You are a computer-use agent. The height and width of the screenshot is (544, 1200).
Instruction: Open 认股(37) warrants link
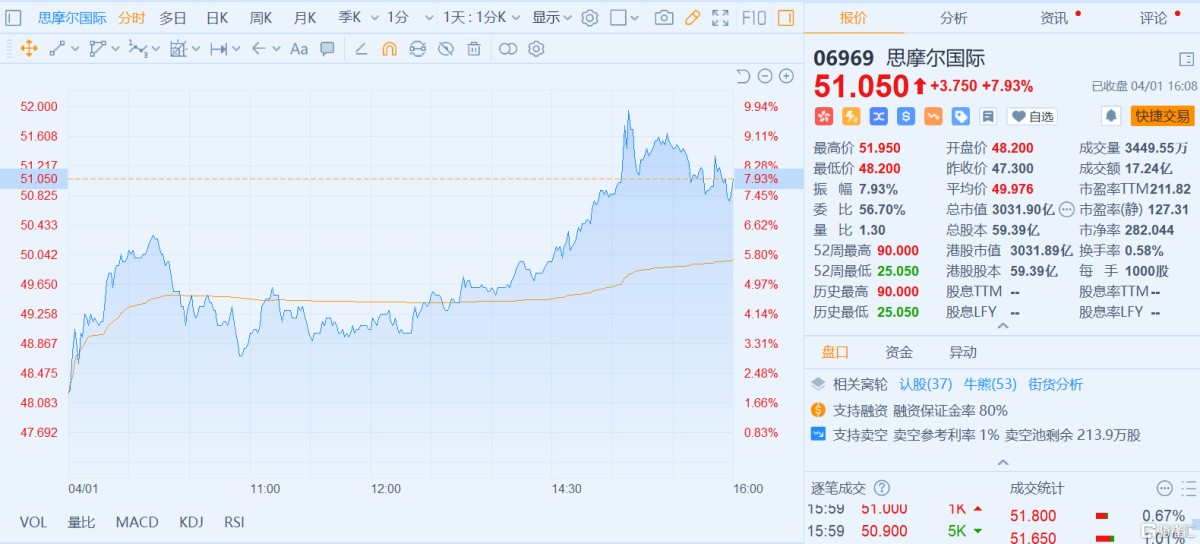tap(926, 384)
